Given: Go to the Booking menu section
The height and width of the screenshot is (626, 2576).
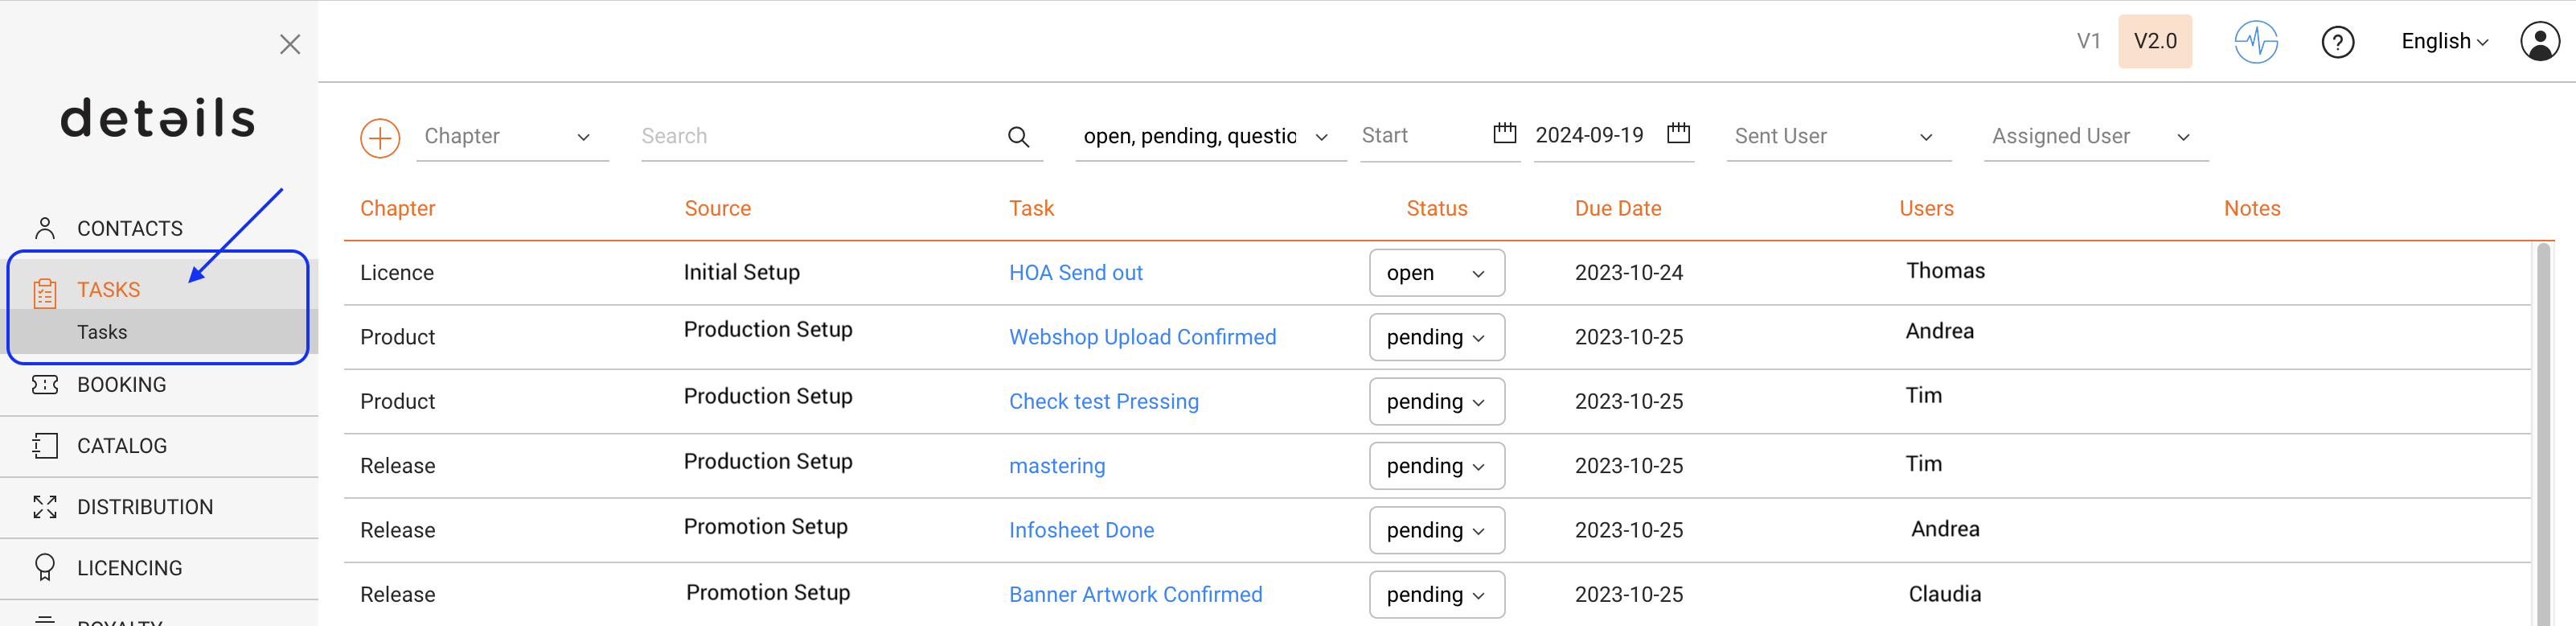Looking at the screenshot, I should [x=122, y=385].
